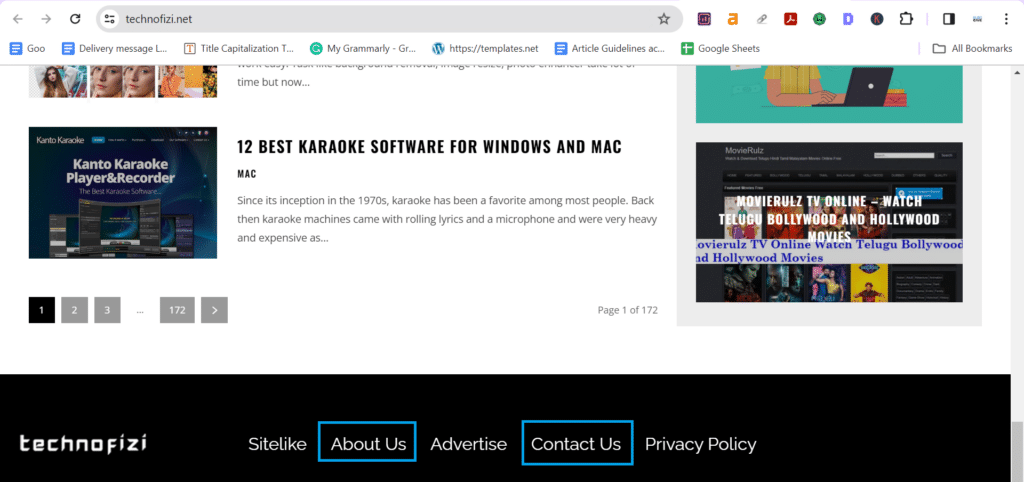This screenshot has height=482, width=1024.
Task: Open the orange letter 'a' extension
Action: point(733,19)
